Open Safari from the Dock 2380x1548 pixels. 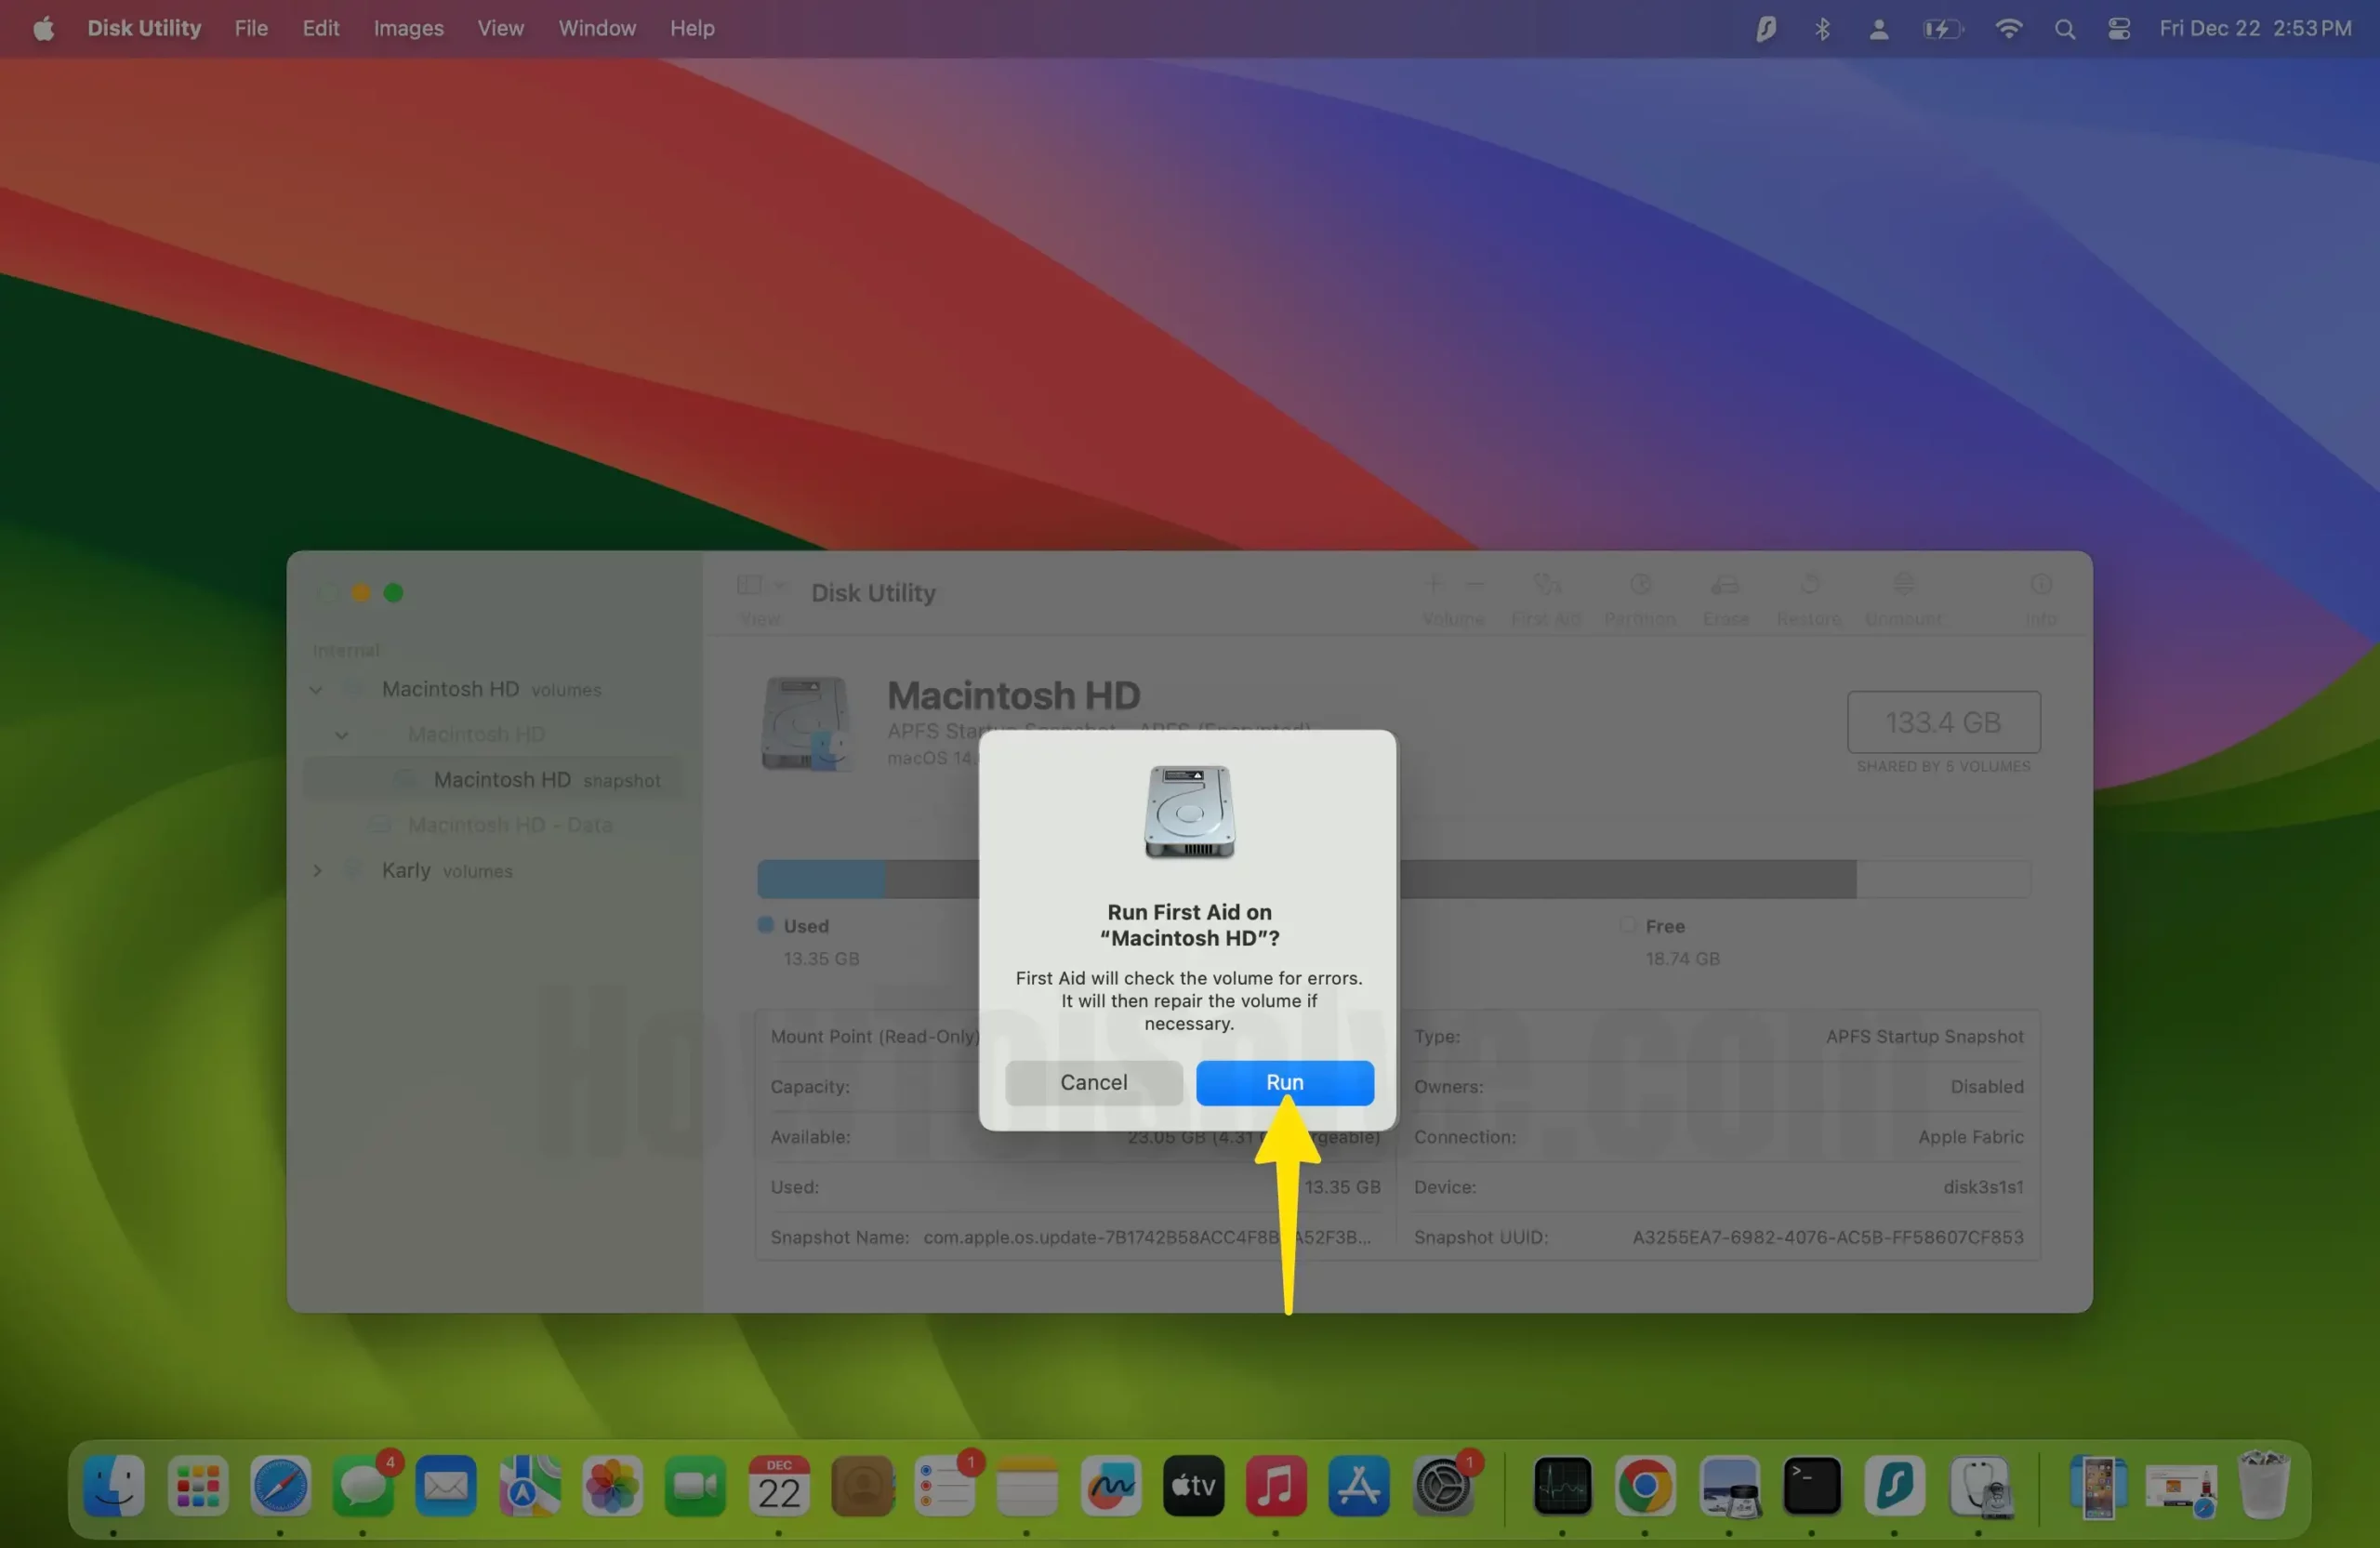click(x=280, y=1485)
